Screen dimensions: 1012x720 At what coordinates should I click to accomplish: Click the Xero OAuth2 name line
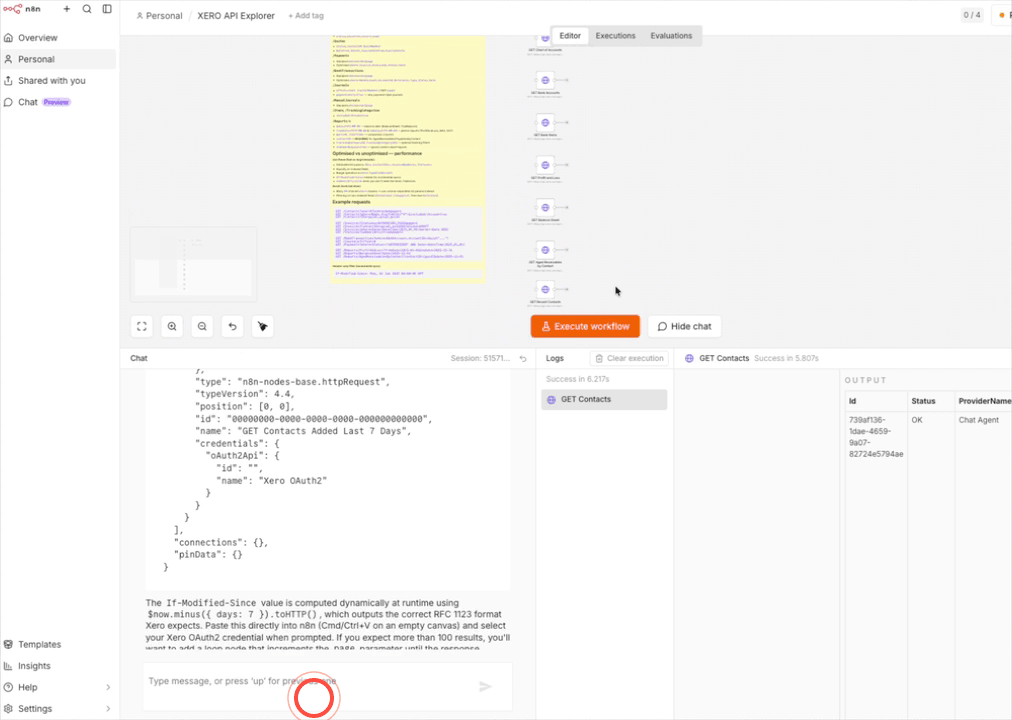pos(271,481)
